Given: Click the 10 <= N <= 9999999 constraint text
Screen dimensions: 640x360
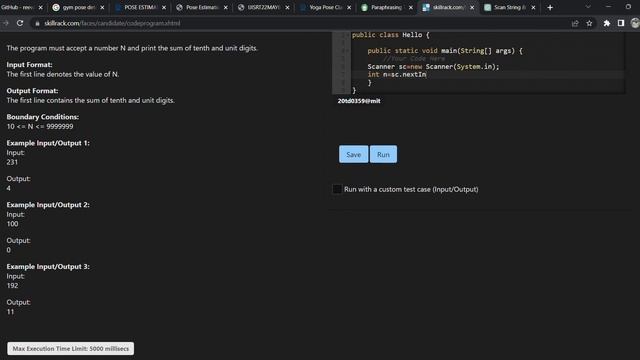Looking at the screenshot, I should click(x=40, y=127).
